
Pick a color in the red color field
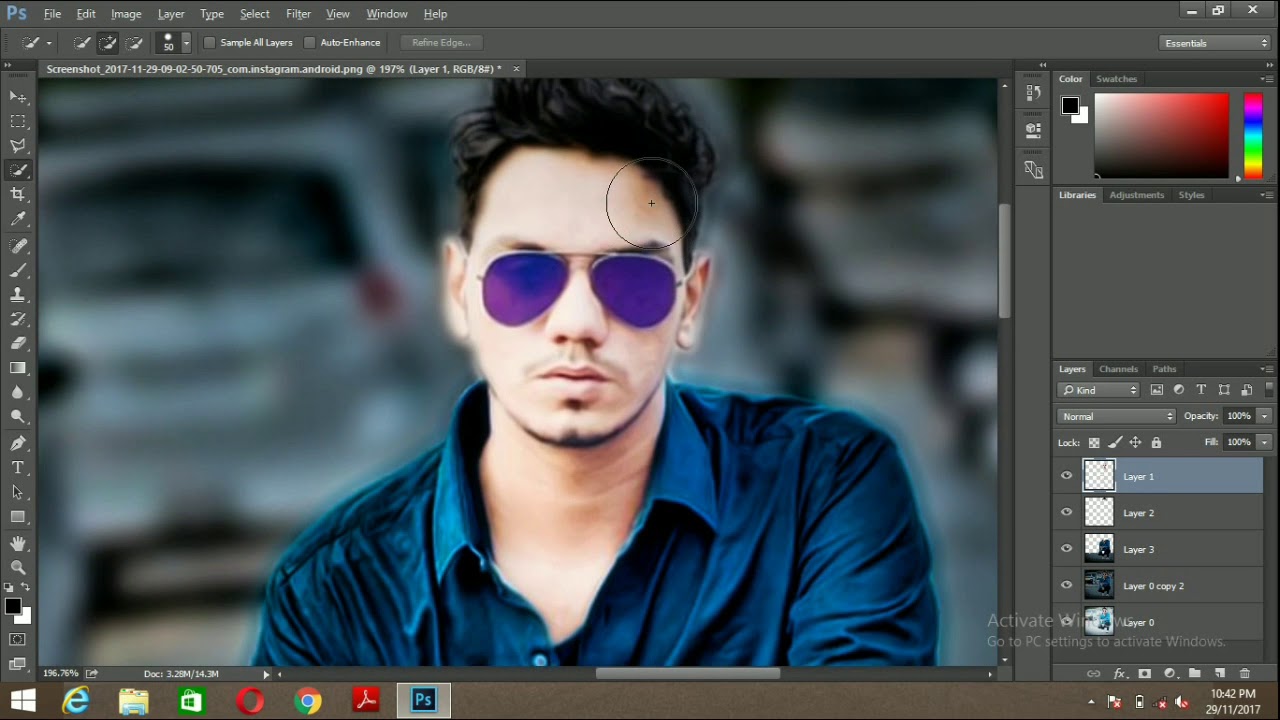coord(1161,136)
